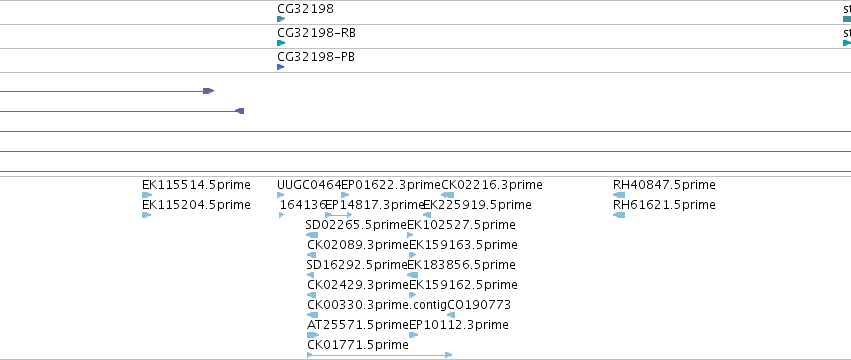Select the EK183856.5prime feature arrow
This screenshot has height=360, width=851.
tap(412, 275)
